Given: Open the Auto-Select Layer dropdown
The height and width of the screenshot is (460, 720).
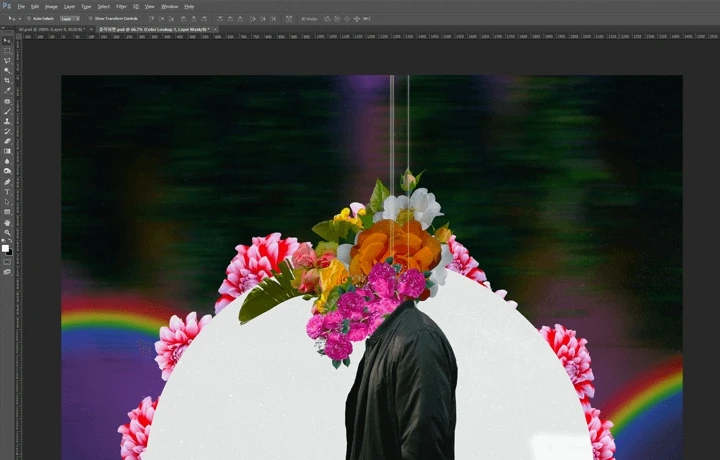Looking at the screenshot, I should (70, 19).
